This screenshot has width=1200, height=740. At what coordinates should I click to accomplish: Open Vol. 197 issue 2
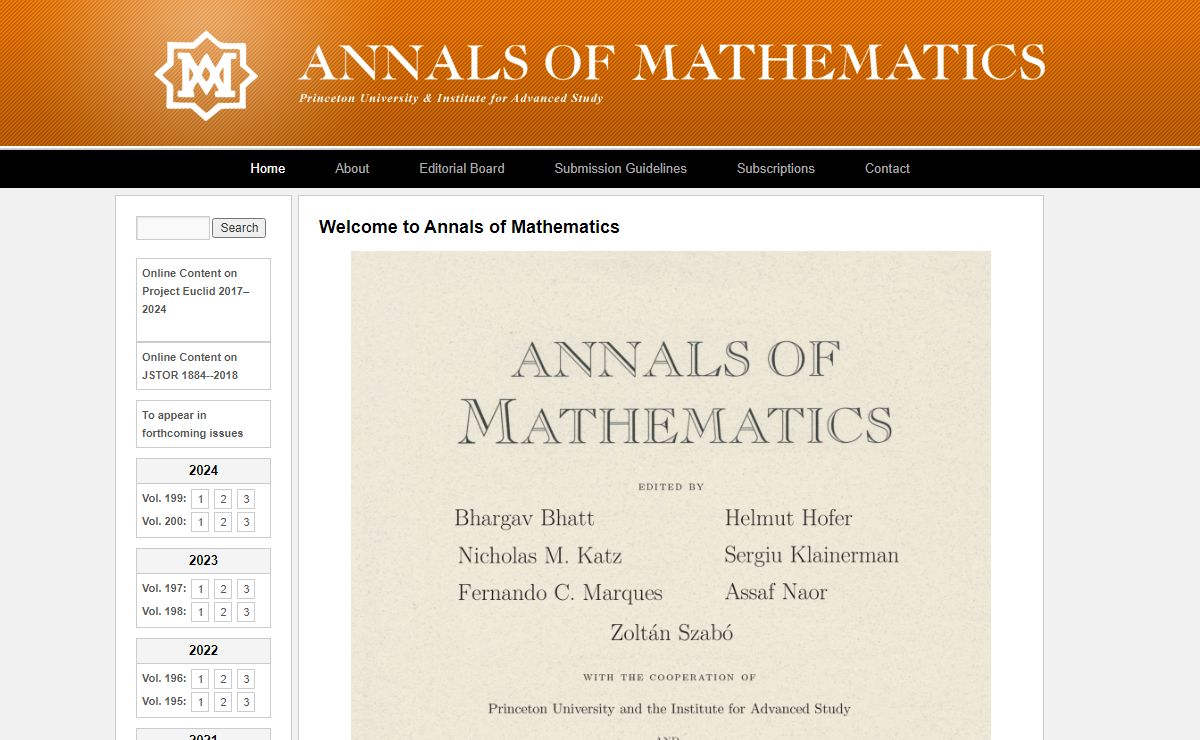point(223,589)
